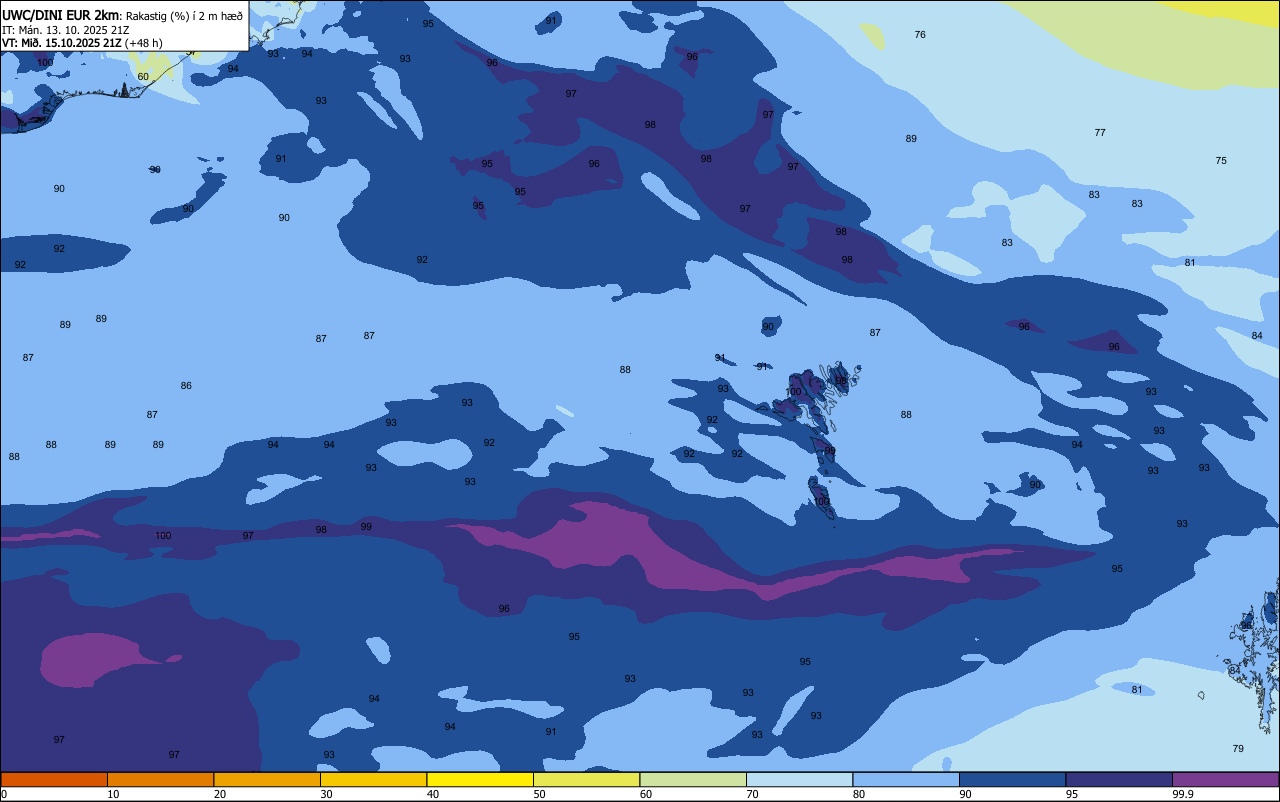Click the humidity value 75 on the map
This screenshot has width=1280, height=802.
pyautogui.click(x=1221, y=161)
